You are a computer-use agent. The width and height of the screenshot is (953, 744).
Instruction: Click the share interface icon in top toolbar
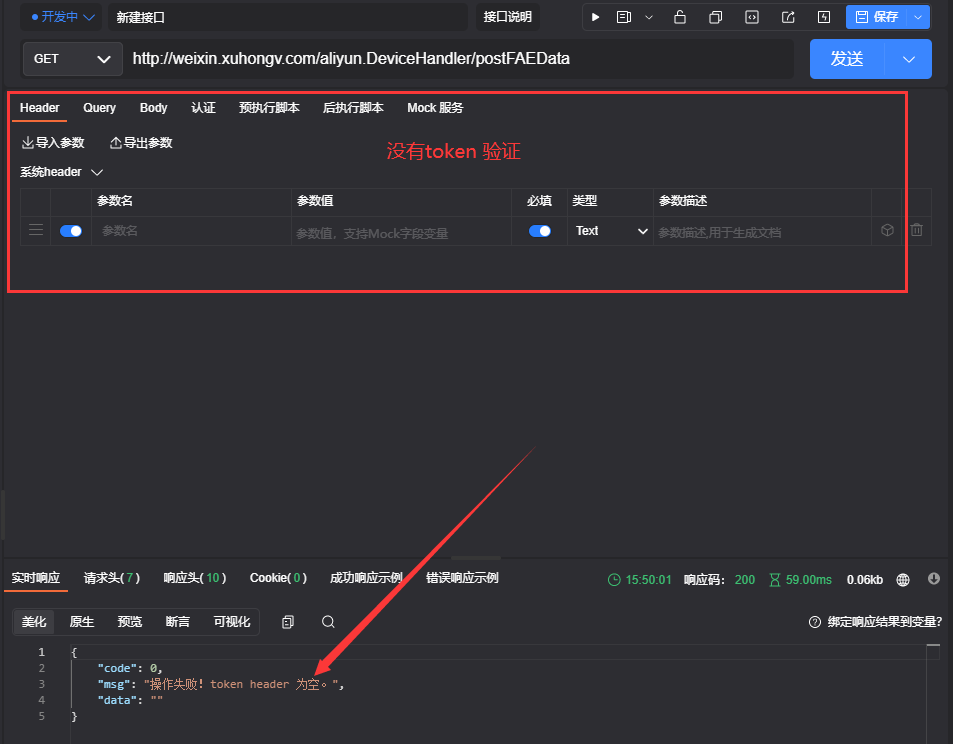coord(789,17)
